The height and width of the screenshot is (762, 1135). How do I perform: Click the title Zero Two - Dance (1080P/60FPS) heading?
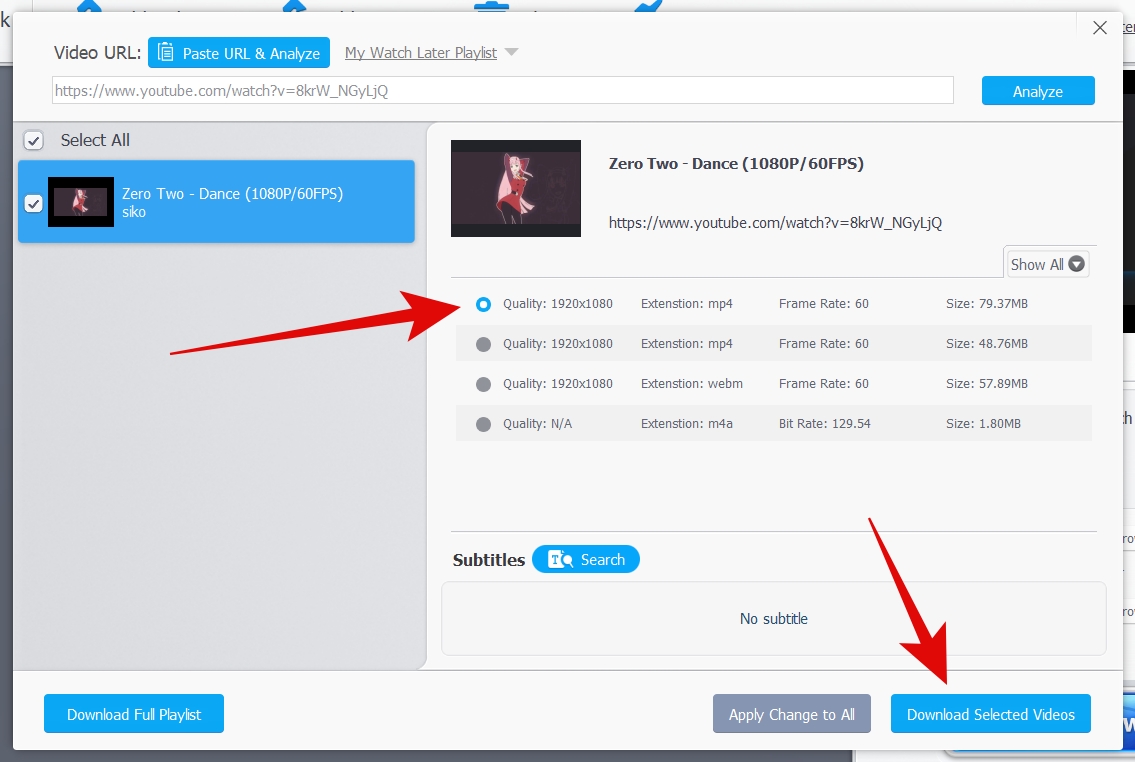736,164
